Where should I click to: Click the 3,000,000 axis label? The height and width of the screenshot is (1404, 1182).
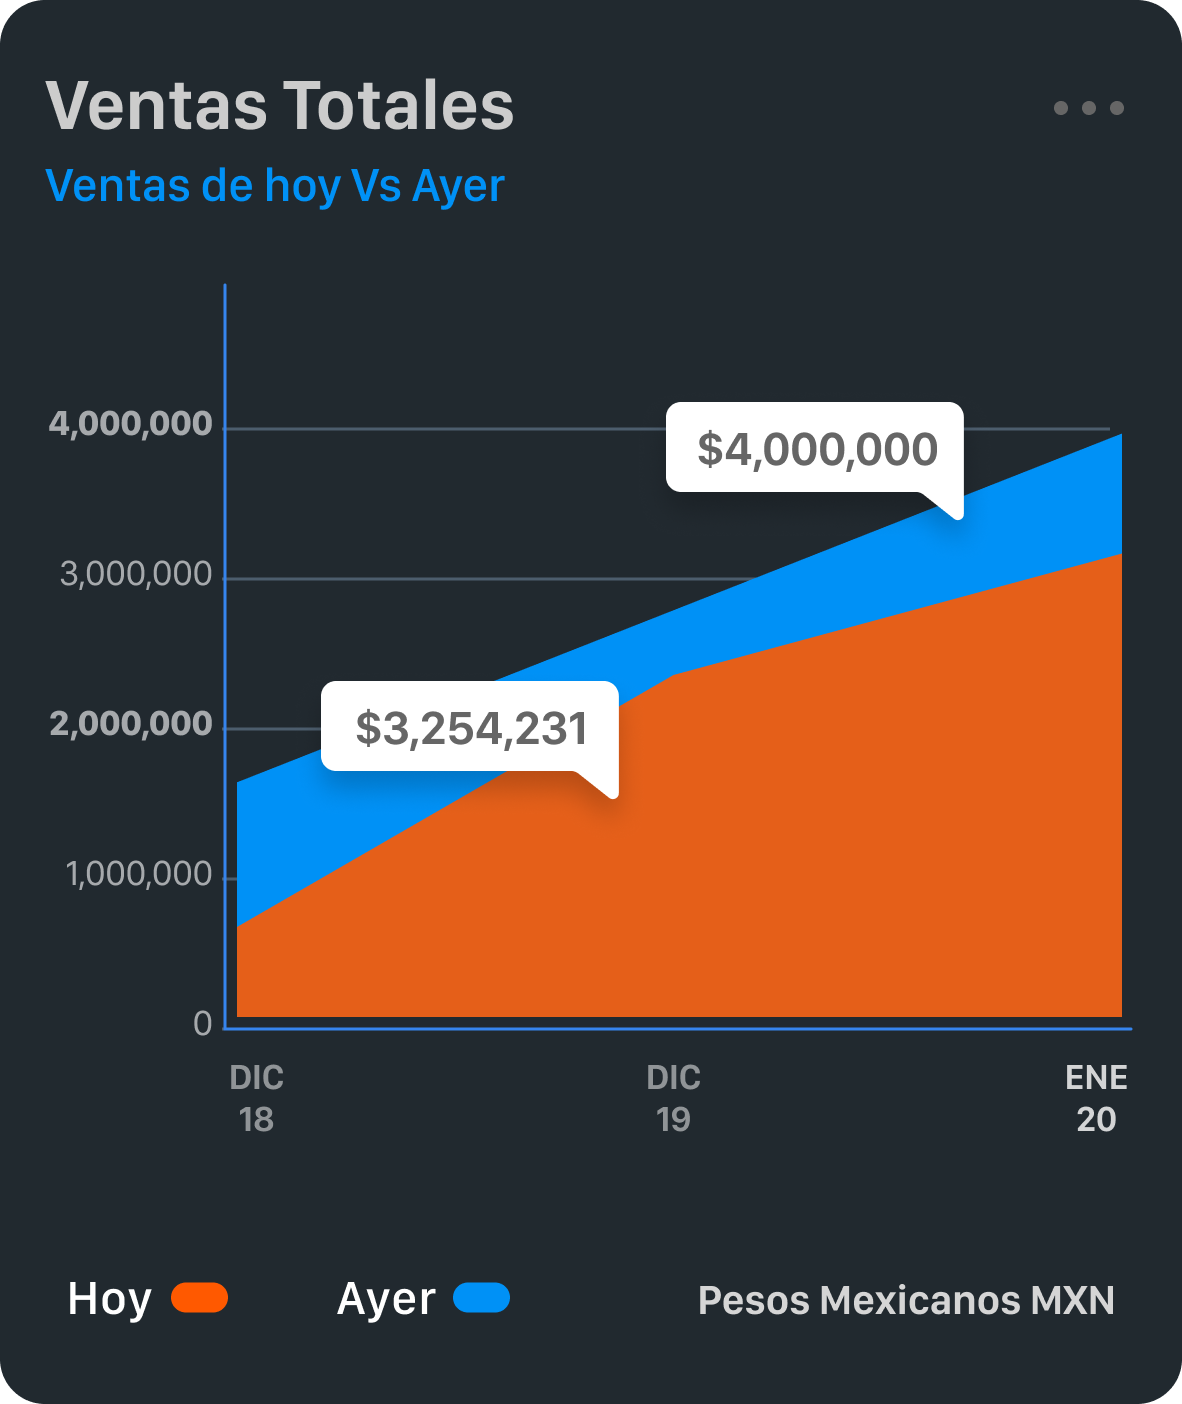click(136, 574)
